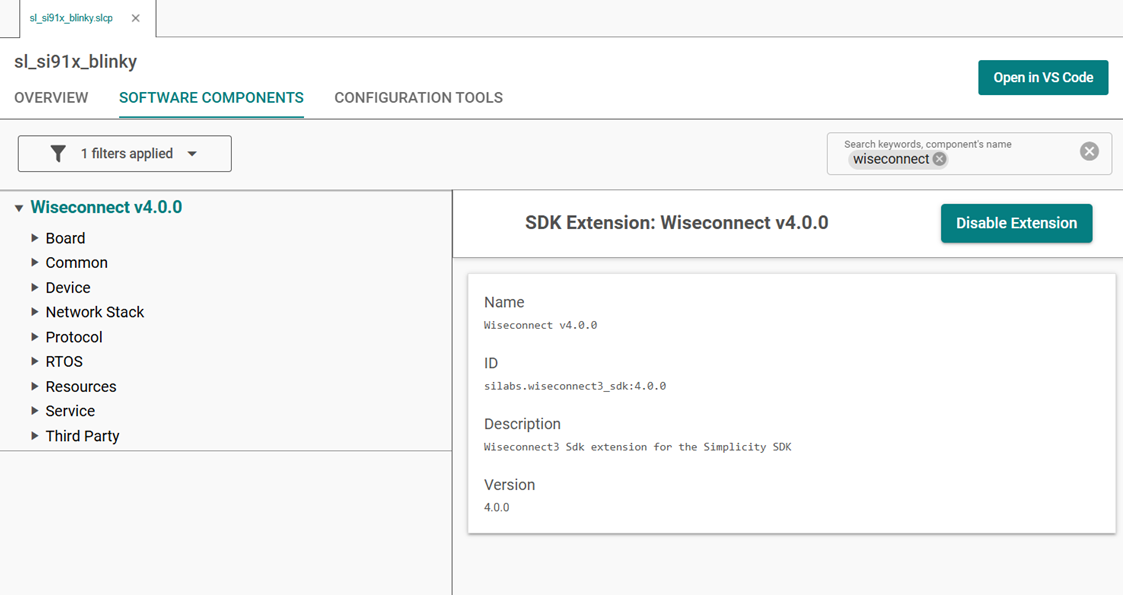
Task: Clear the search field using the circled X icon
Action: (x=1089, y=150)
